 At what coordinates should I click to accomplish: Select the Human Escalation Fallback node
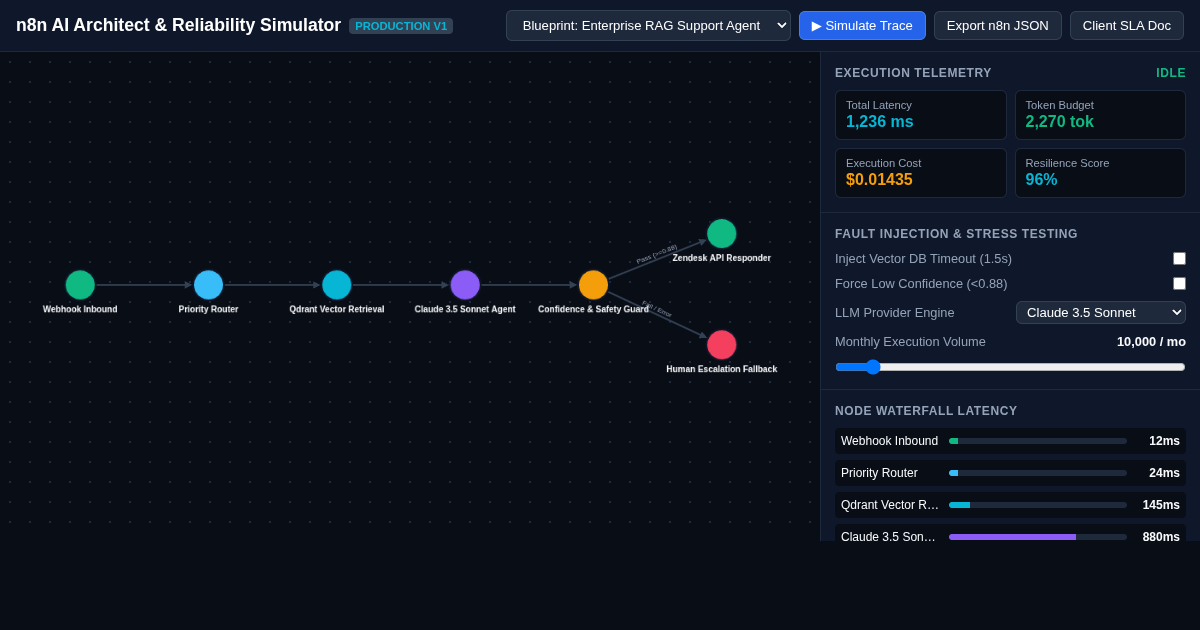[722, 345]
